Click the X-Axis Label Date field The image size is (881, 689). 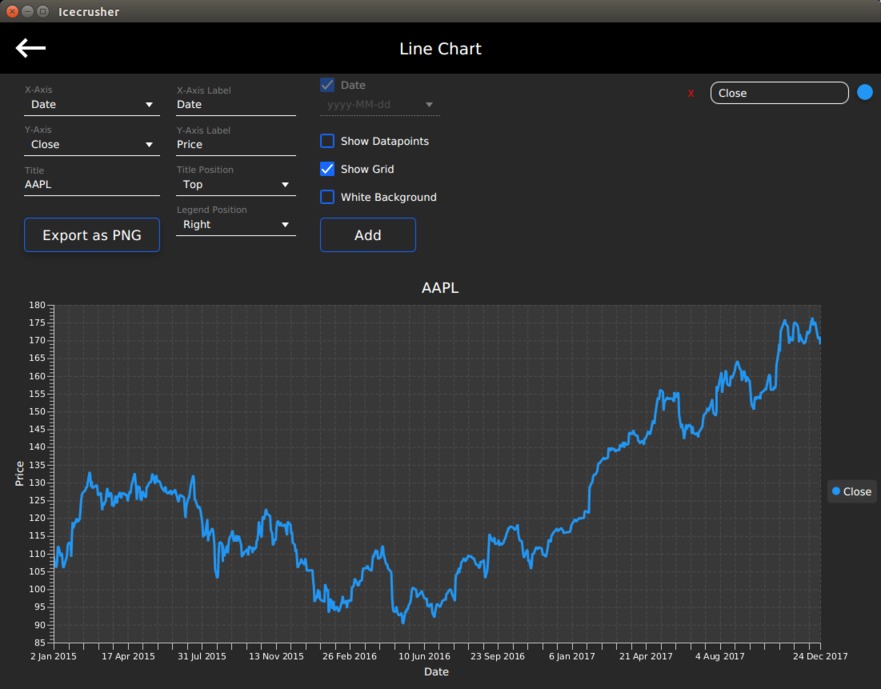click(236, 105)
